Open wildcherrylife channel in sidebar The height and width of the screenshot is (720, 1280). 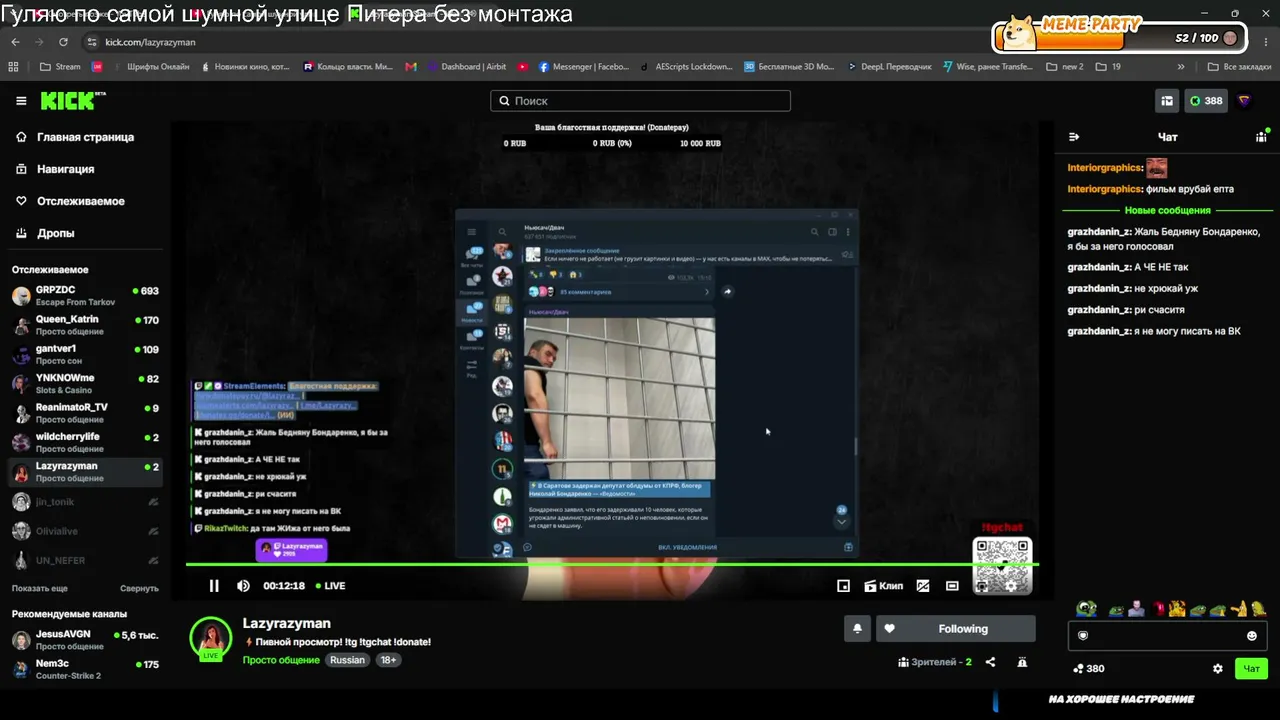pyautogui.click(x=85, y=442)
